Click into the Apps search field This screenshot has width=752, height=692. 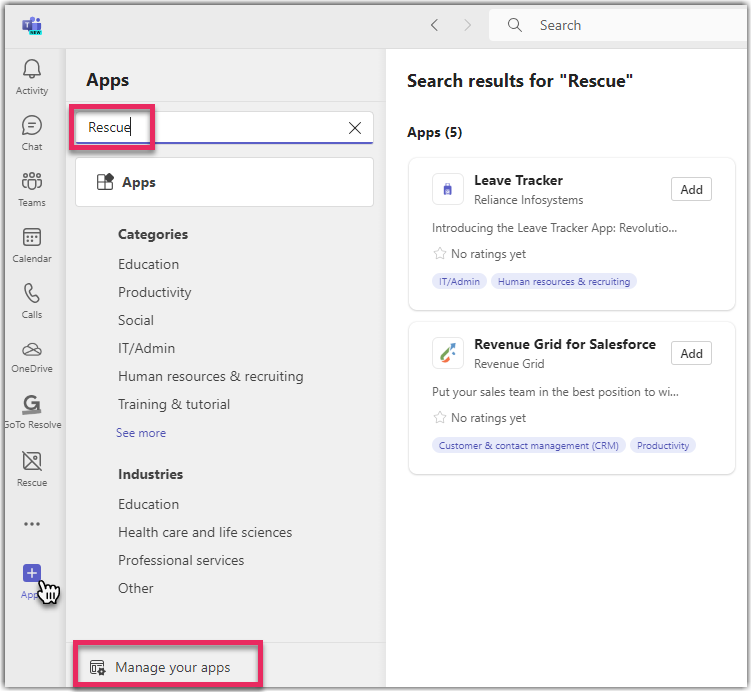pos(224,128)
